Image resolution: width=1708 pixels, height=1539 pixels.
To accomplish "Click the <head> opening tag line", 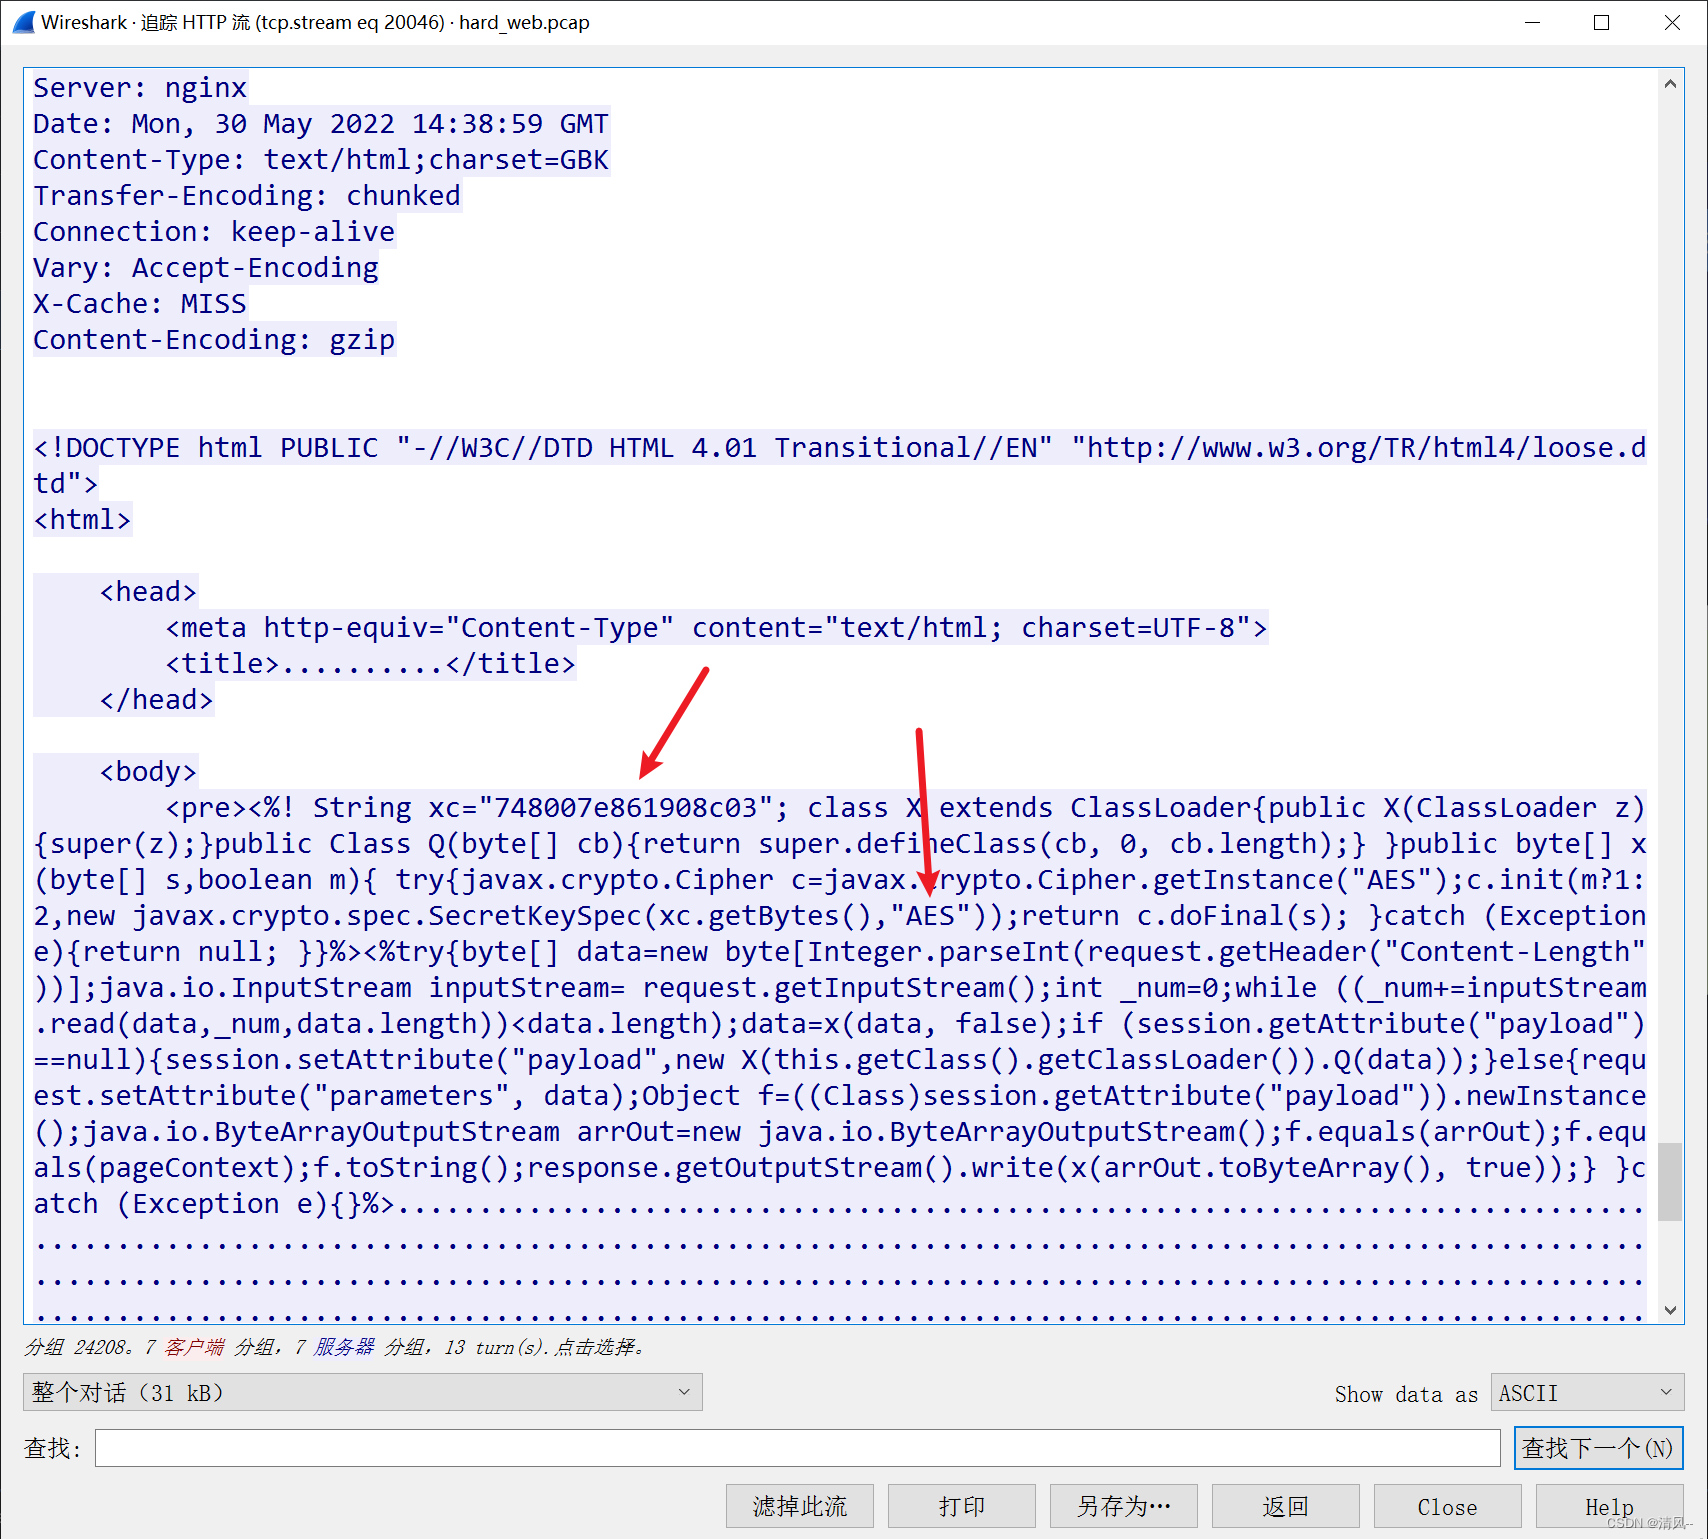I will [148, 592].
